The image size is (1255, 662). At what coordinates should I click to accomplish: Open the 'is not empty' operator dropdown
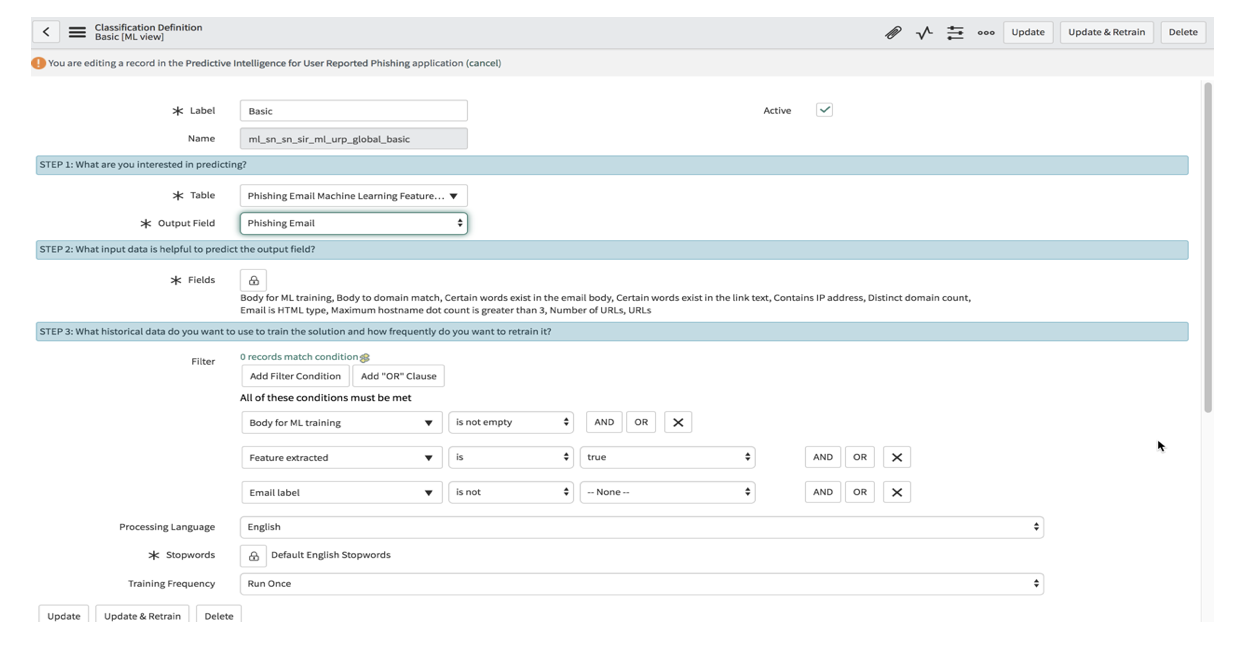511,423
